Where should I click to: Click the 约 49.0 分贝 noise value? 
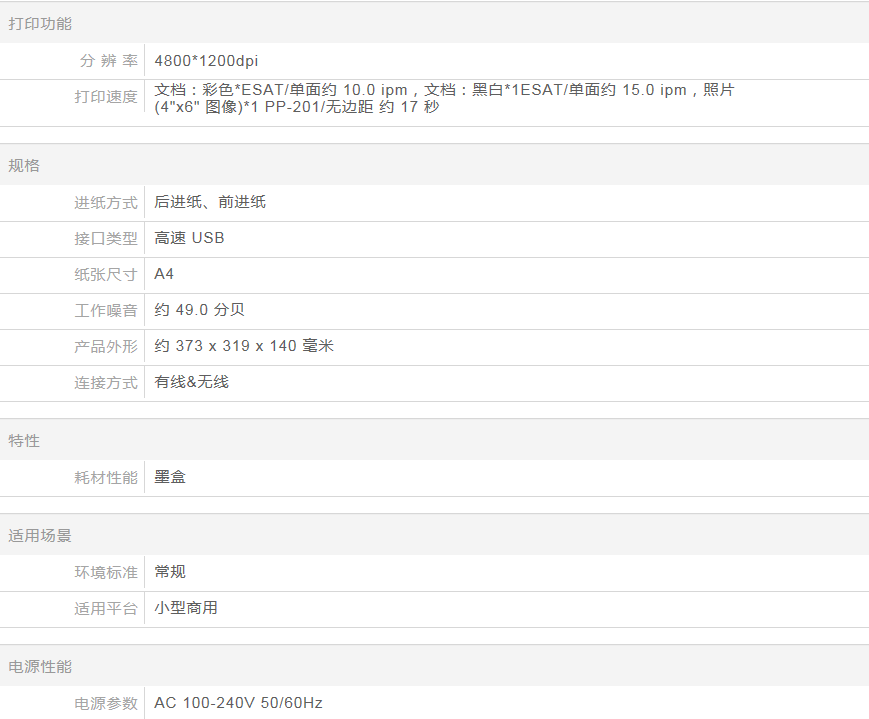coord(199,310)
